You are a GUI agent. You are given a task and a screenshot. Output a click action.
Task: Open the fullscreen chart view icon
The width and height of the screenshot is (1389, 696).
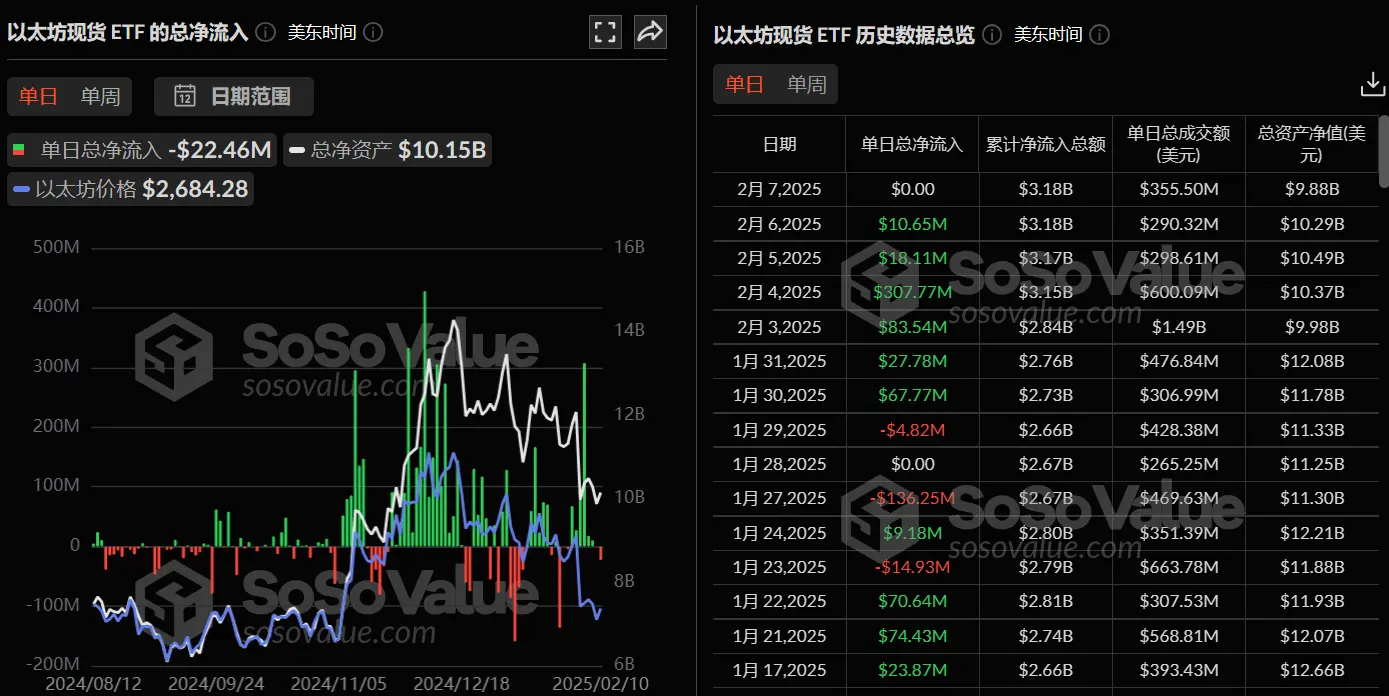click(606, 32)
